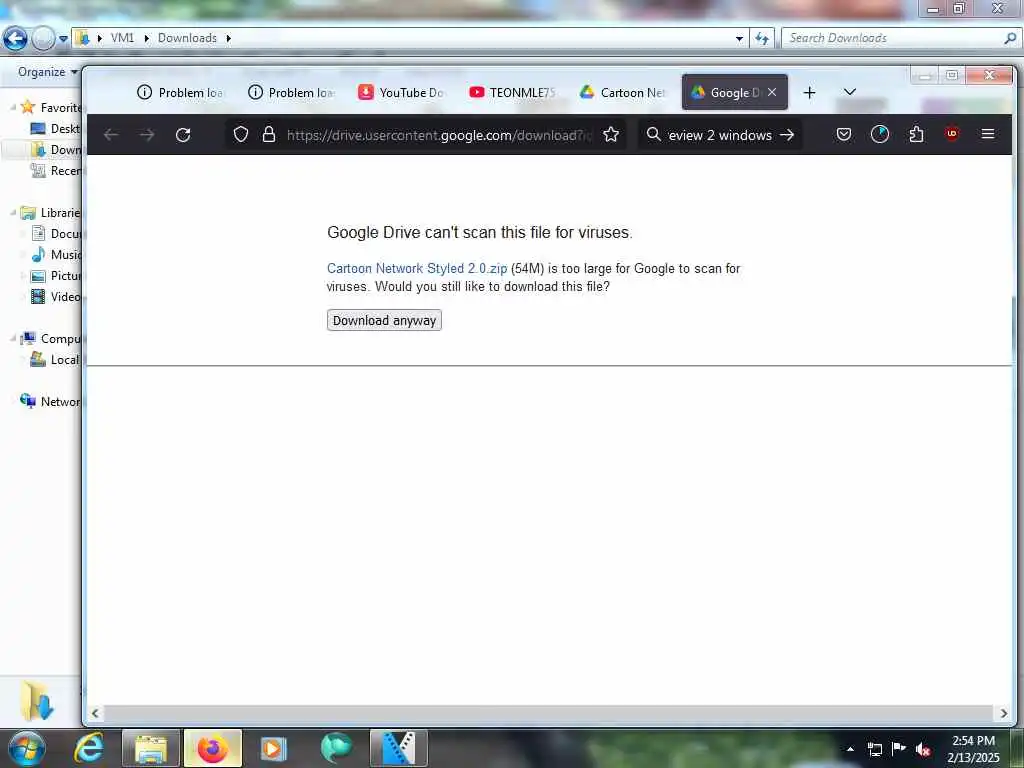Show site security padlock info
Screen dimensions: 1024x768
click(268, 135)
